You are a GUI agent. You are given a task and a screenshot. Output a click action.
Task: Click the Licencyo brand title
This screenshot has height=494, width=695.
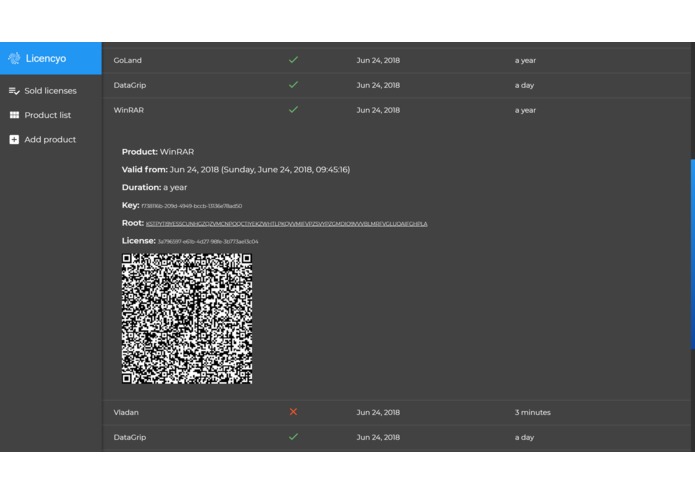pos(46,58)
